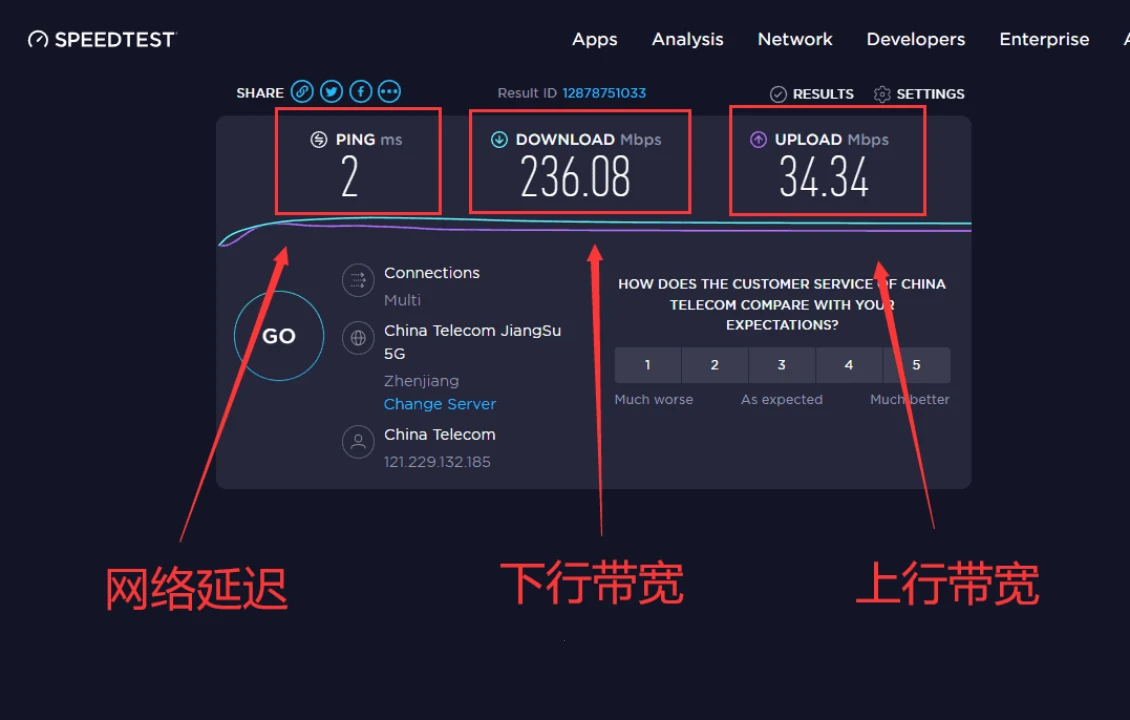Viewport: 1130px width, 720px height.
Task: Start a new test with GO
Action: 279,336
